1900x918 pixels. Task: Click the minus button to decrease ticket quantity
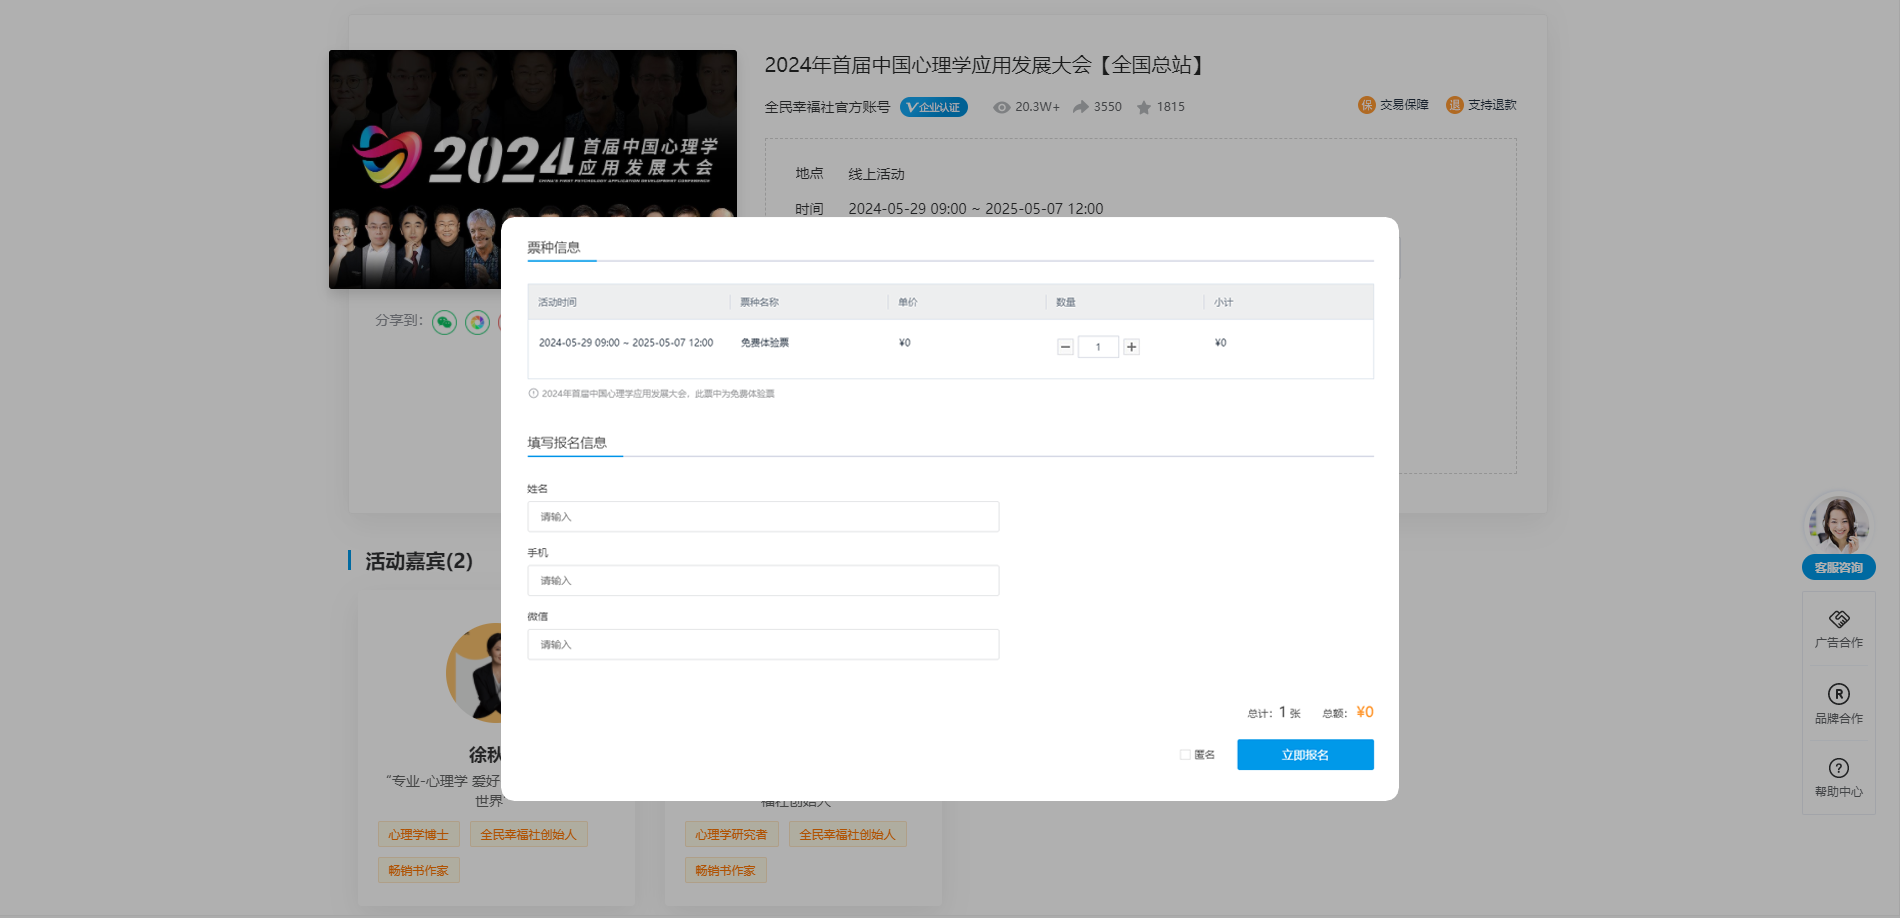pos(1065,347)
